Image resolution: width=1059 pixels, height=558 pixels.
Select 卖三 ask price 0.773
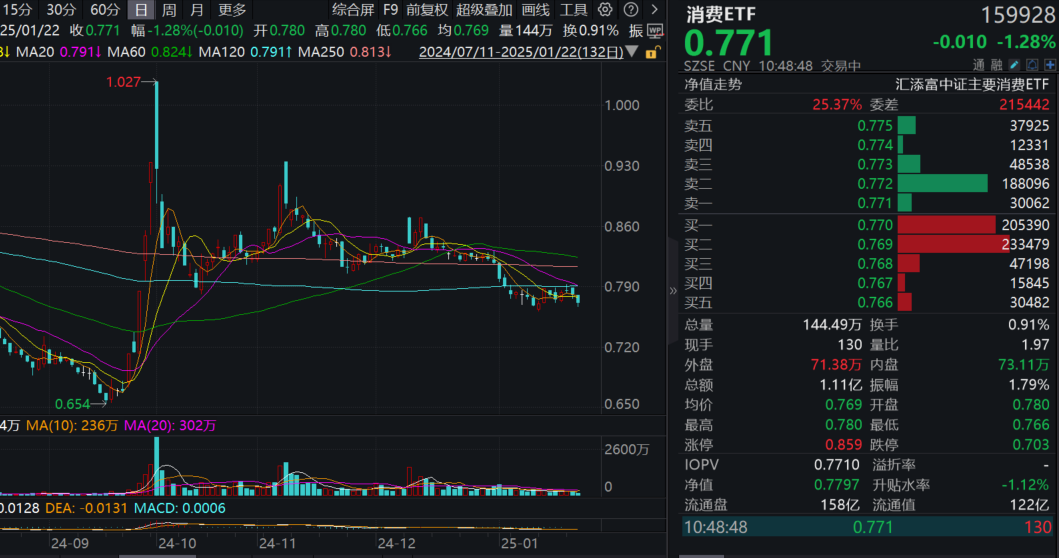(875, 164)
